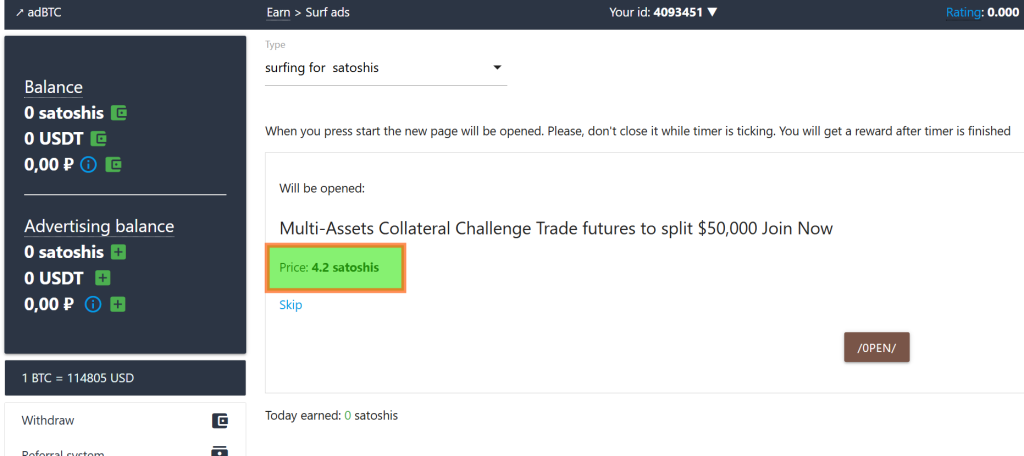Screen dimensions: 1024x456
Task: Click the satoshis balance wallet icon
Action: [x=119, y=113]
